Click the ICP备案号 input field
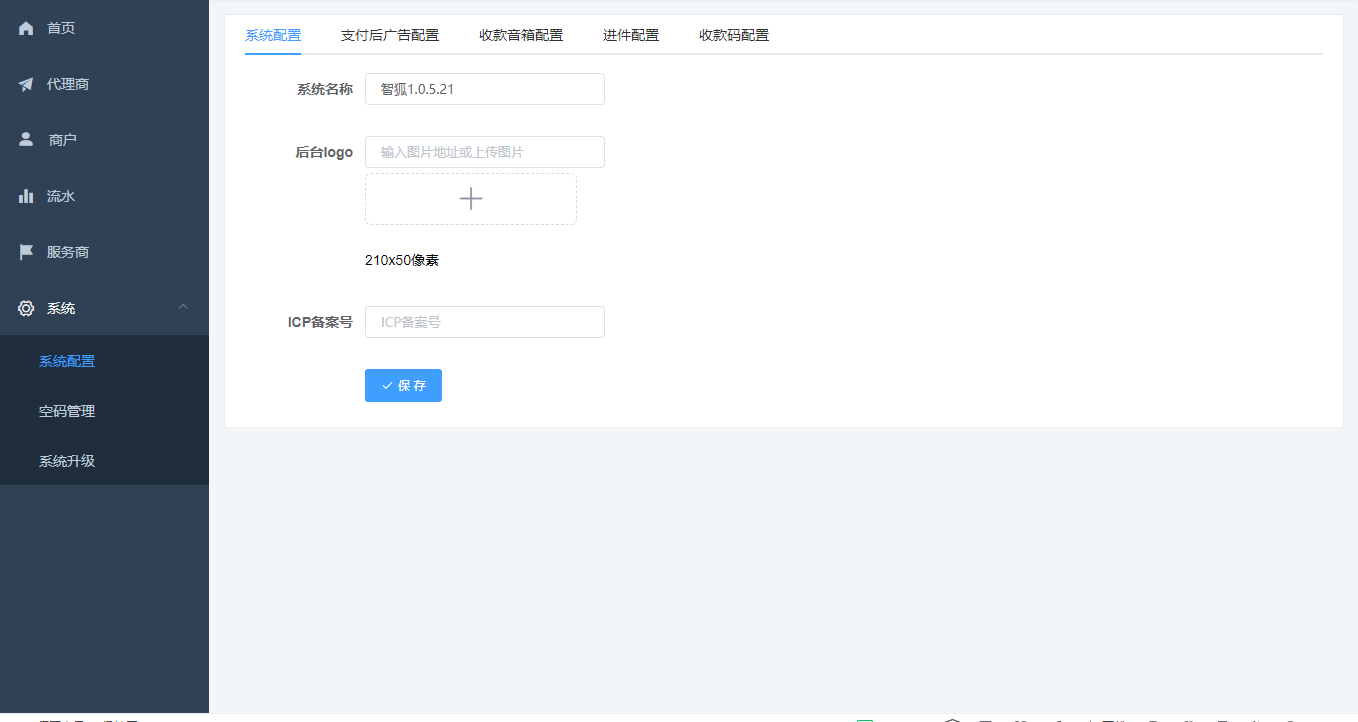 pos(484,322)
